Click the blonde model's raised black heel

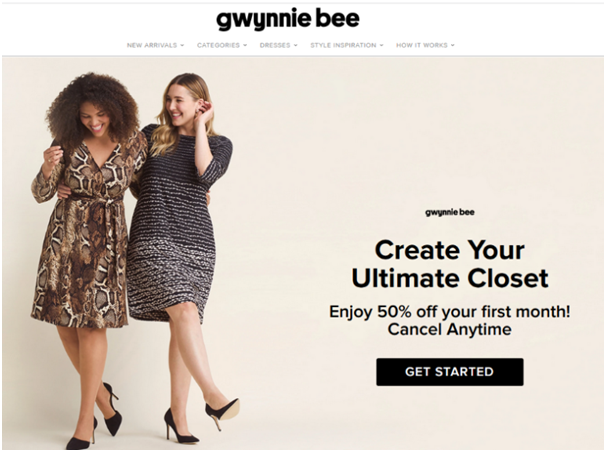click(x=222, y=412)
